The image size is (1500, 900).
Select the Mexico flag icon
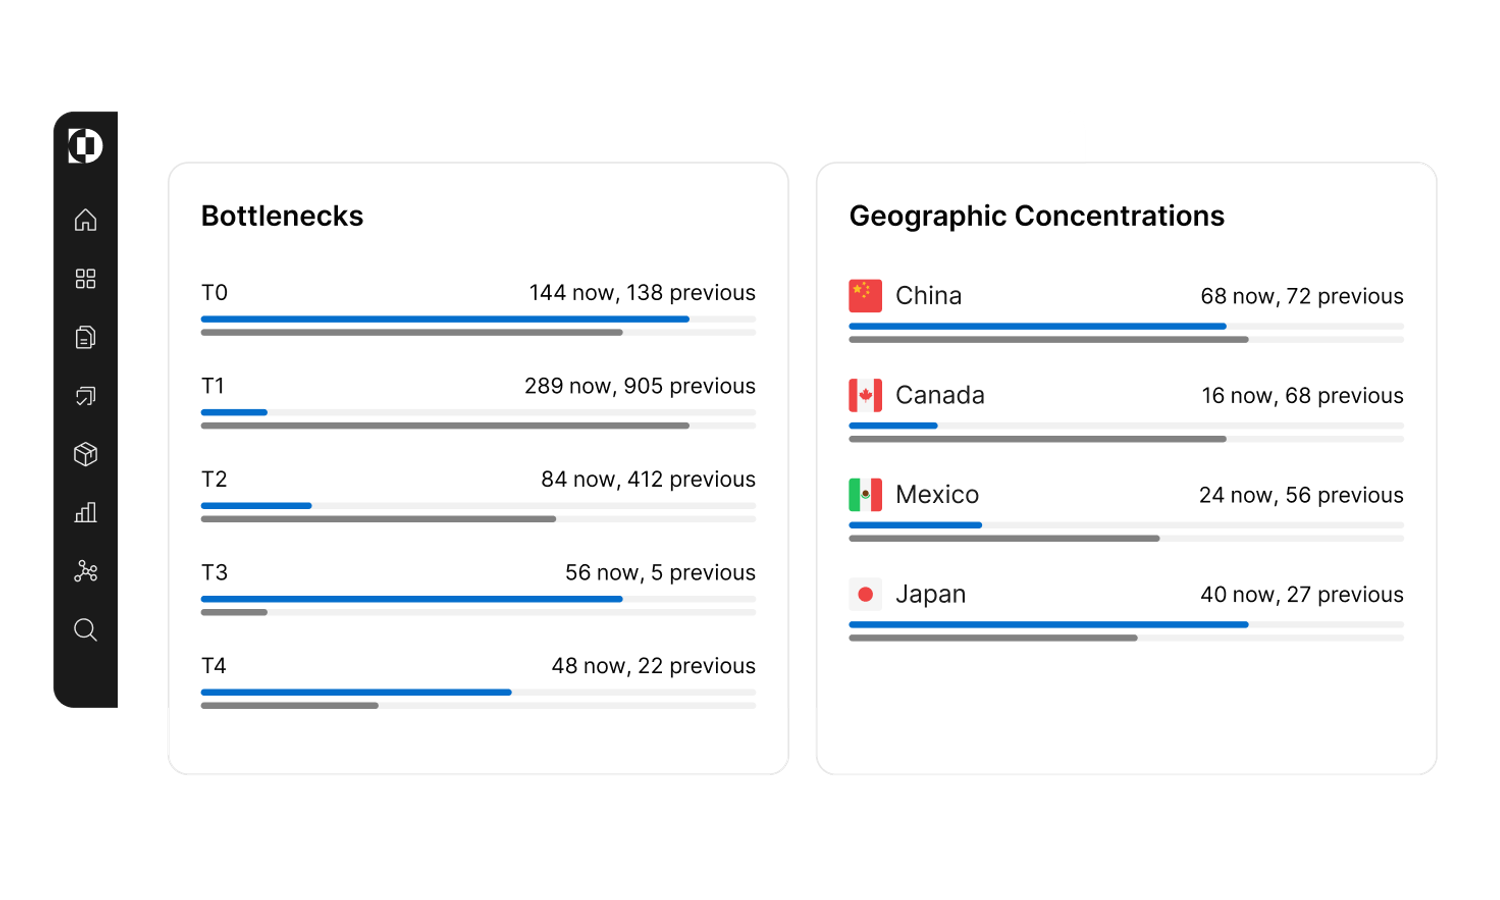click(x=864, y=494)
